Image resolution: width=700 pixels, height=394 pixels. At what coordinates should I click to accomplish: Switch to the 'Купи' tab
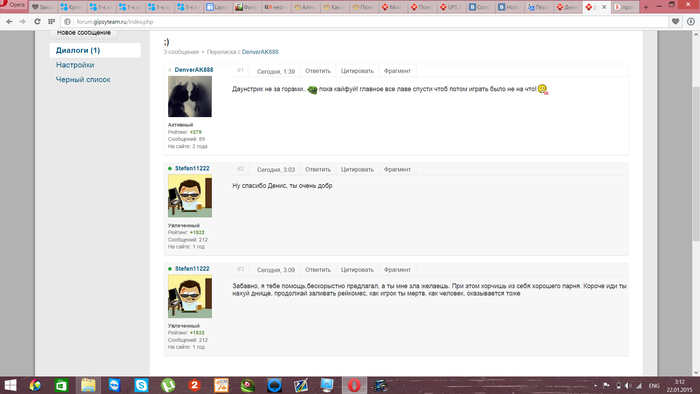[72, 7]
